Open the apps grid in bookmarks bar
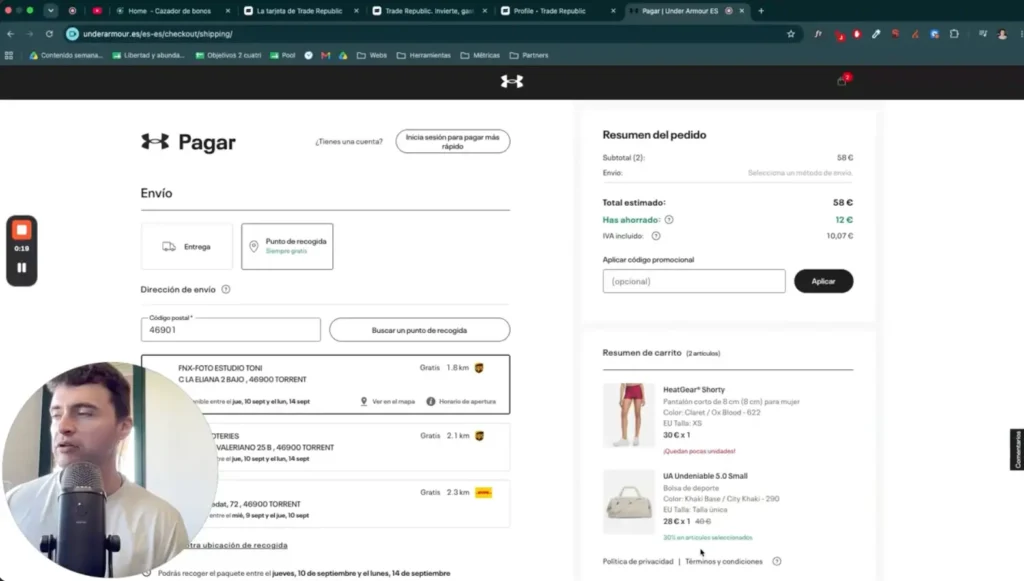The height and width of the screenshot is (581, 1024). [x=8, y=55]
